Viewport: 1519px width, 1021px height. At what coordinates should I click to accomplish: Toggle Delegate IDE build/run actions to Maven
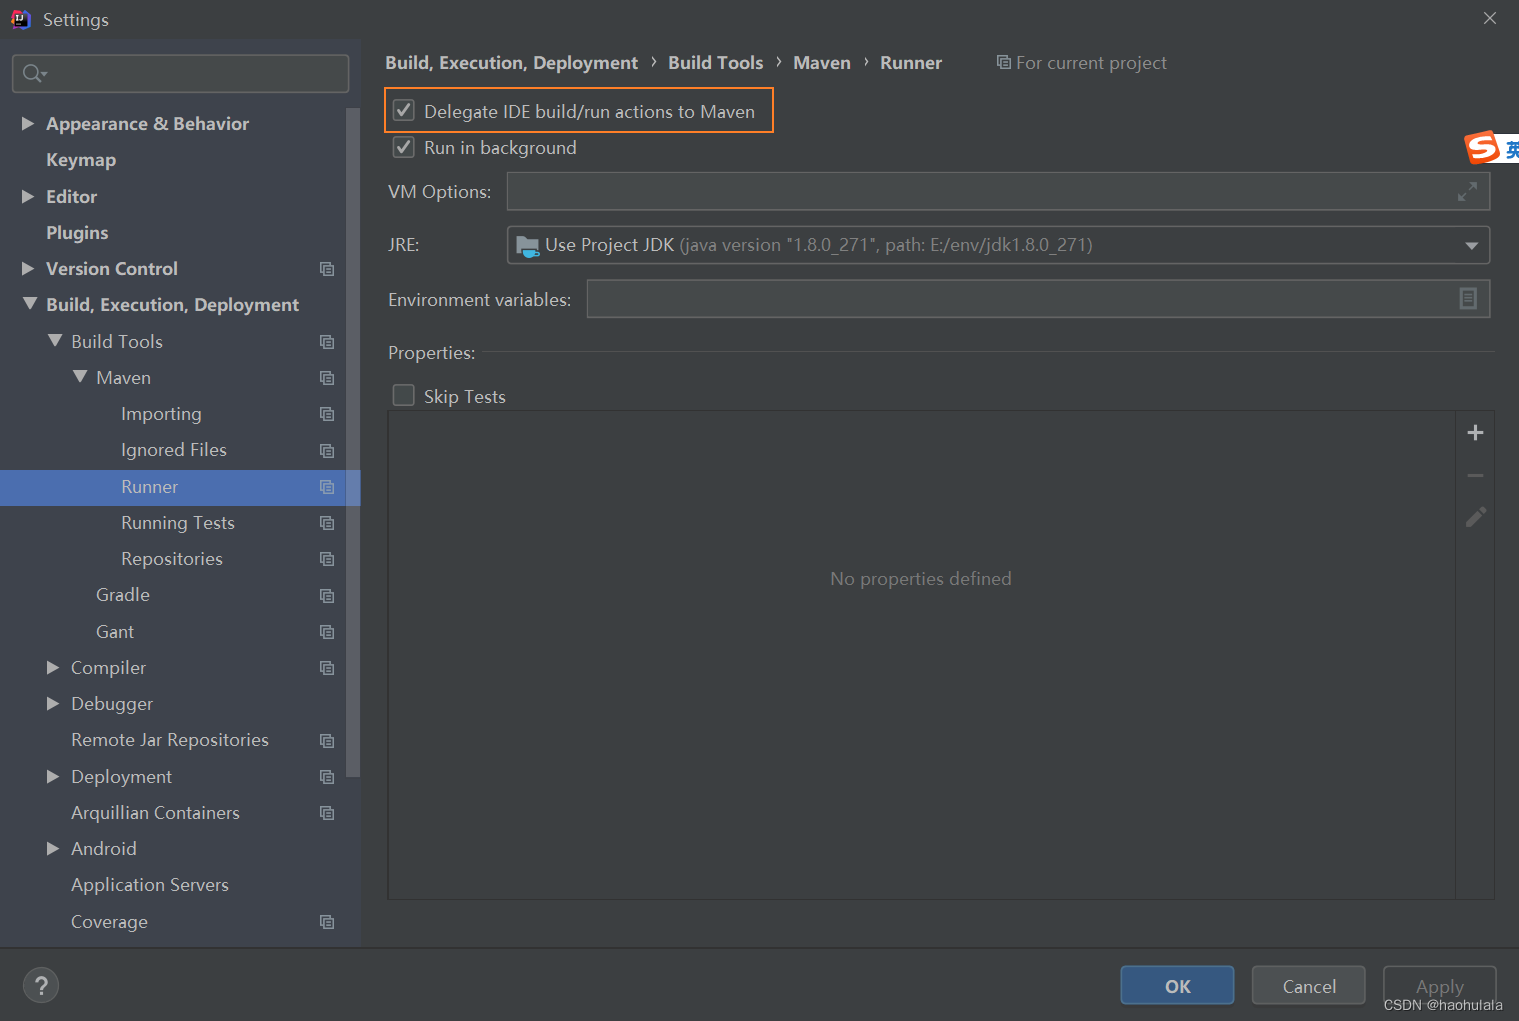404,111
